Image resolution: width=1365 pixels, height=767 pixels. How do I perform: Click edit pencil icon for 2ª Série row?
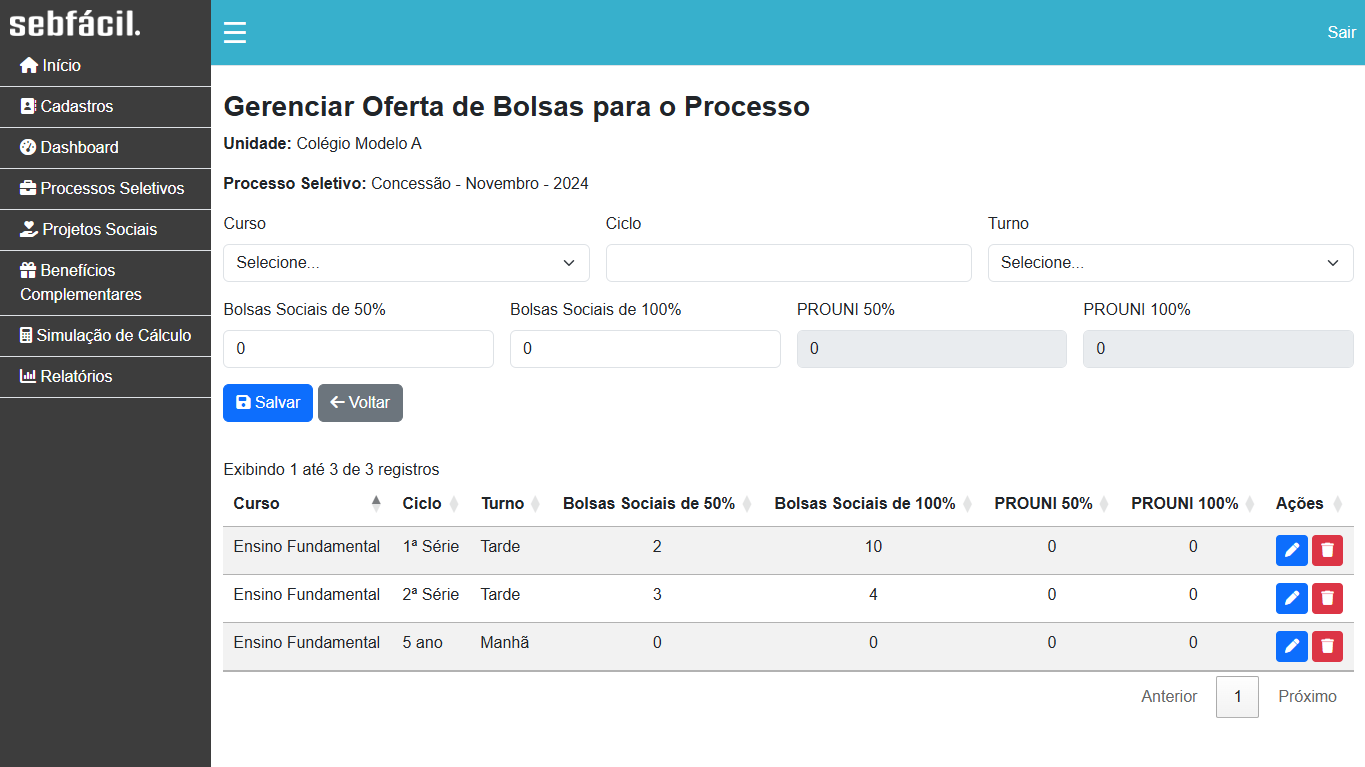pos(1291,598)
